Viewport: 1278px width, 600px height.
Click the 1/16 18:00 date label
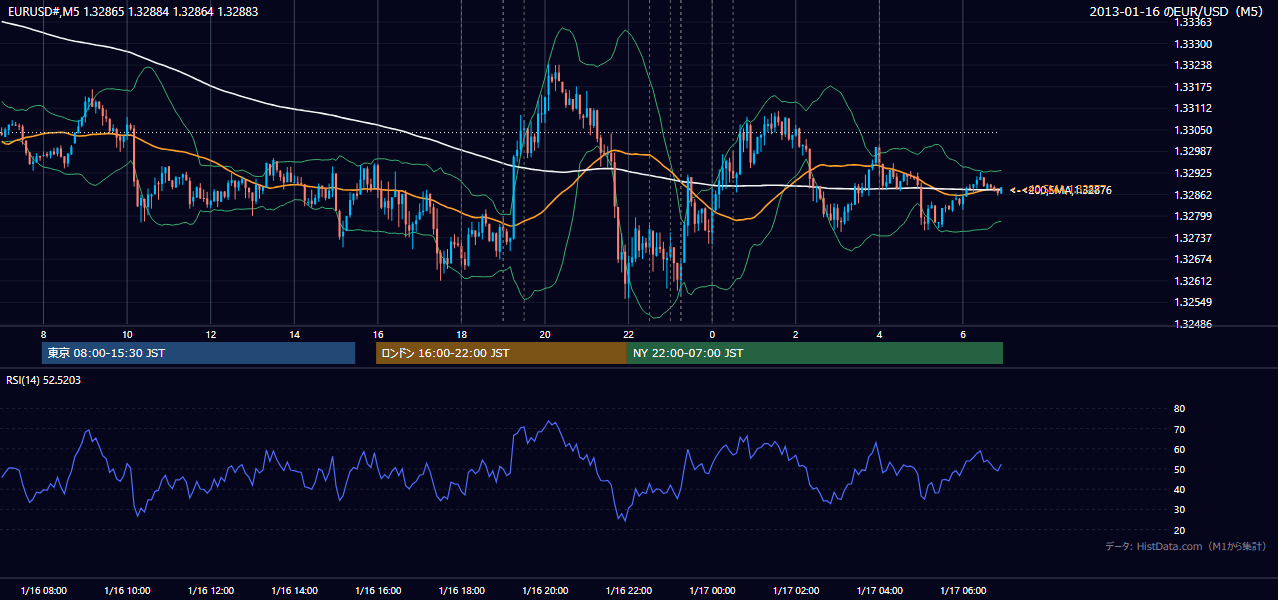(461, 591)
